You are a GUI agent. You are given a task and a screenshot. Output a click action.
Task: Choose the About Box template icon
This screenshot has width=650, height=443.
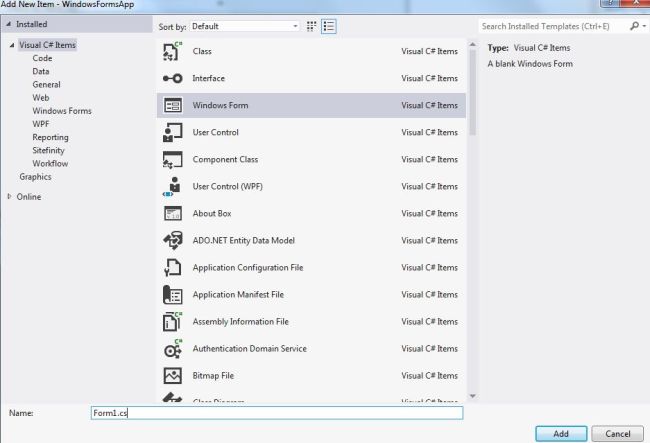[x=172, y=213]
